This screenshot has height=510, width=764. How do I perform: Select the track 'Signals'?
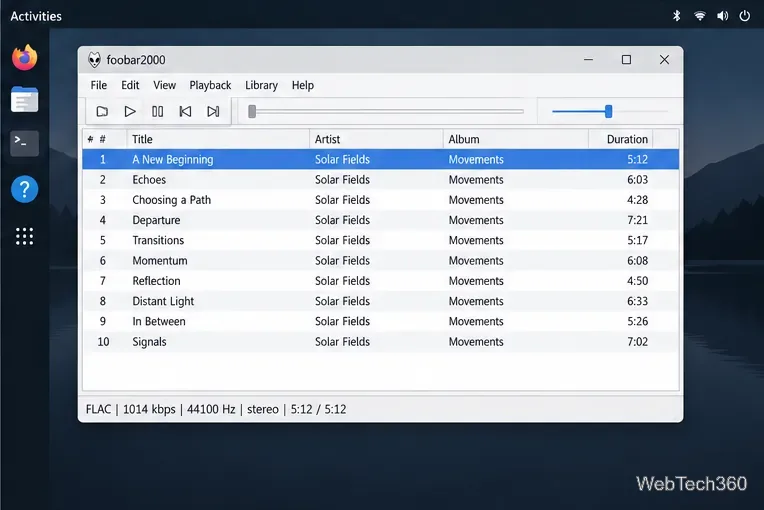[x=381, y=341]
